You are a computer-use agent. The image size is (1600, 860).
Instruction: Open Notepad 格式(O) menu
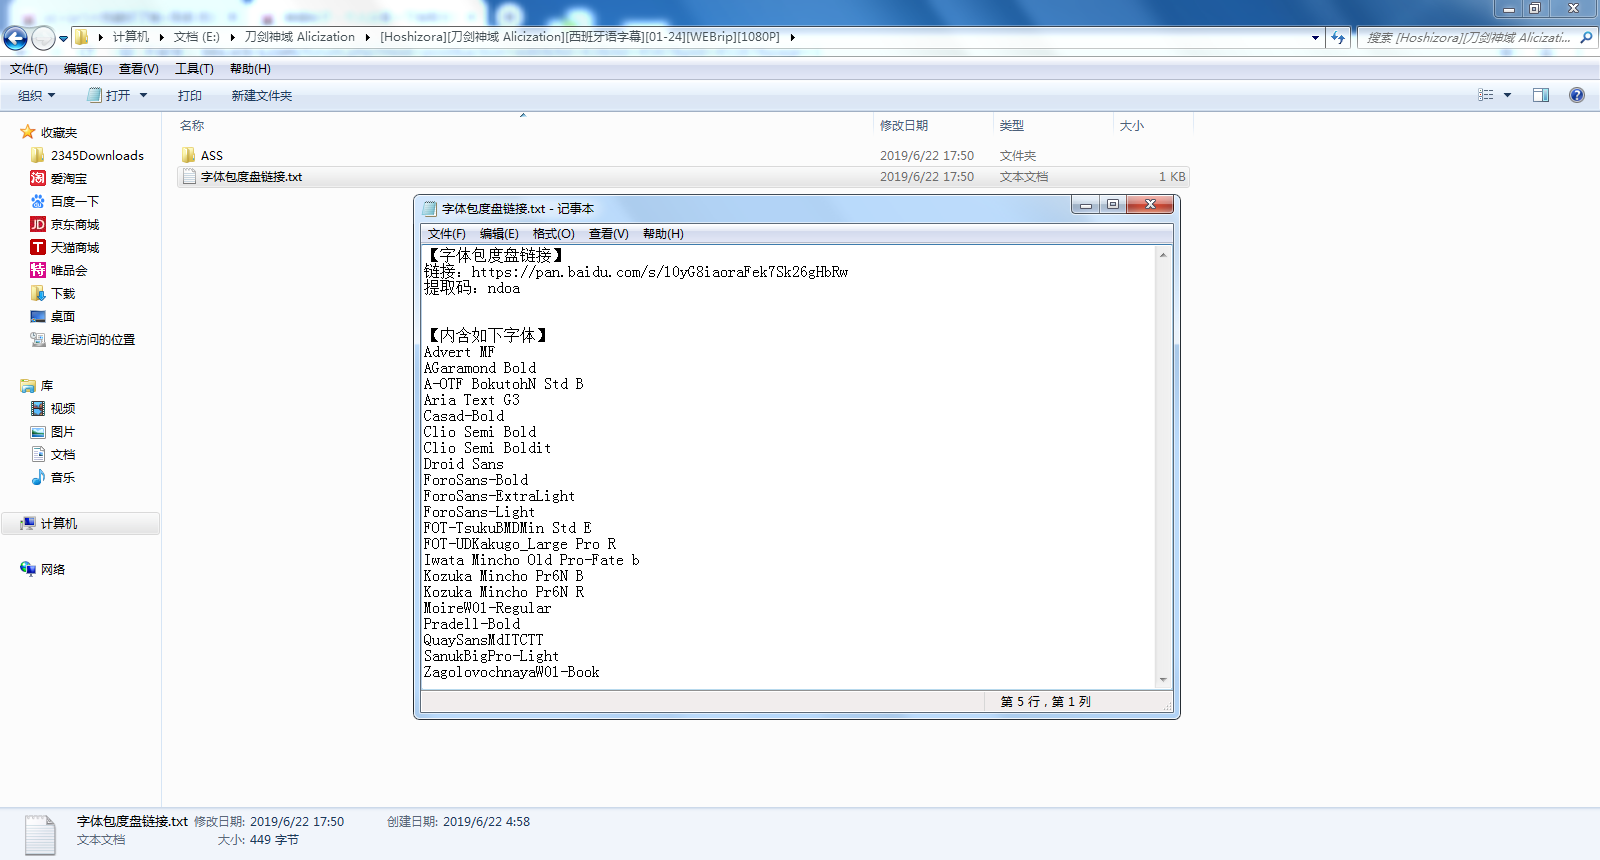point(554,234)
